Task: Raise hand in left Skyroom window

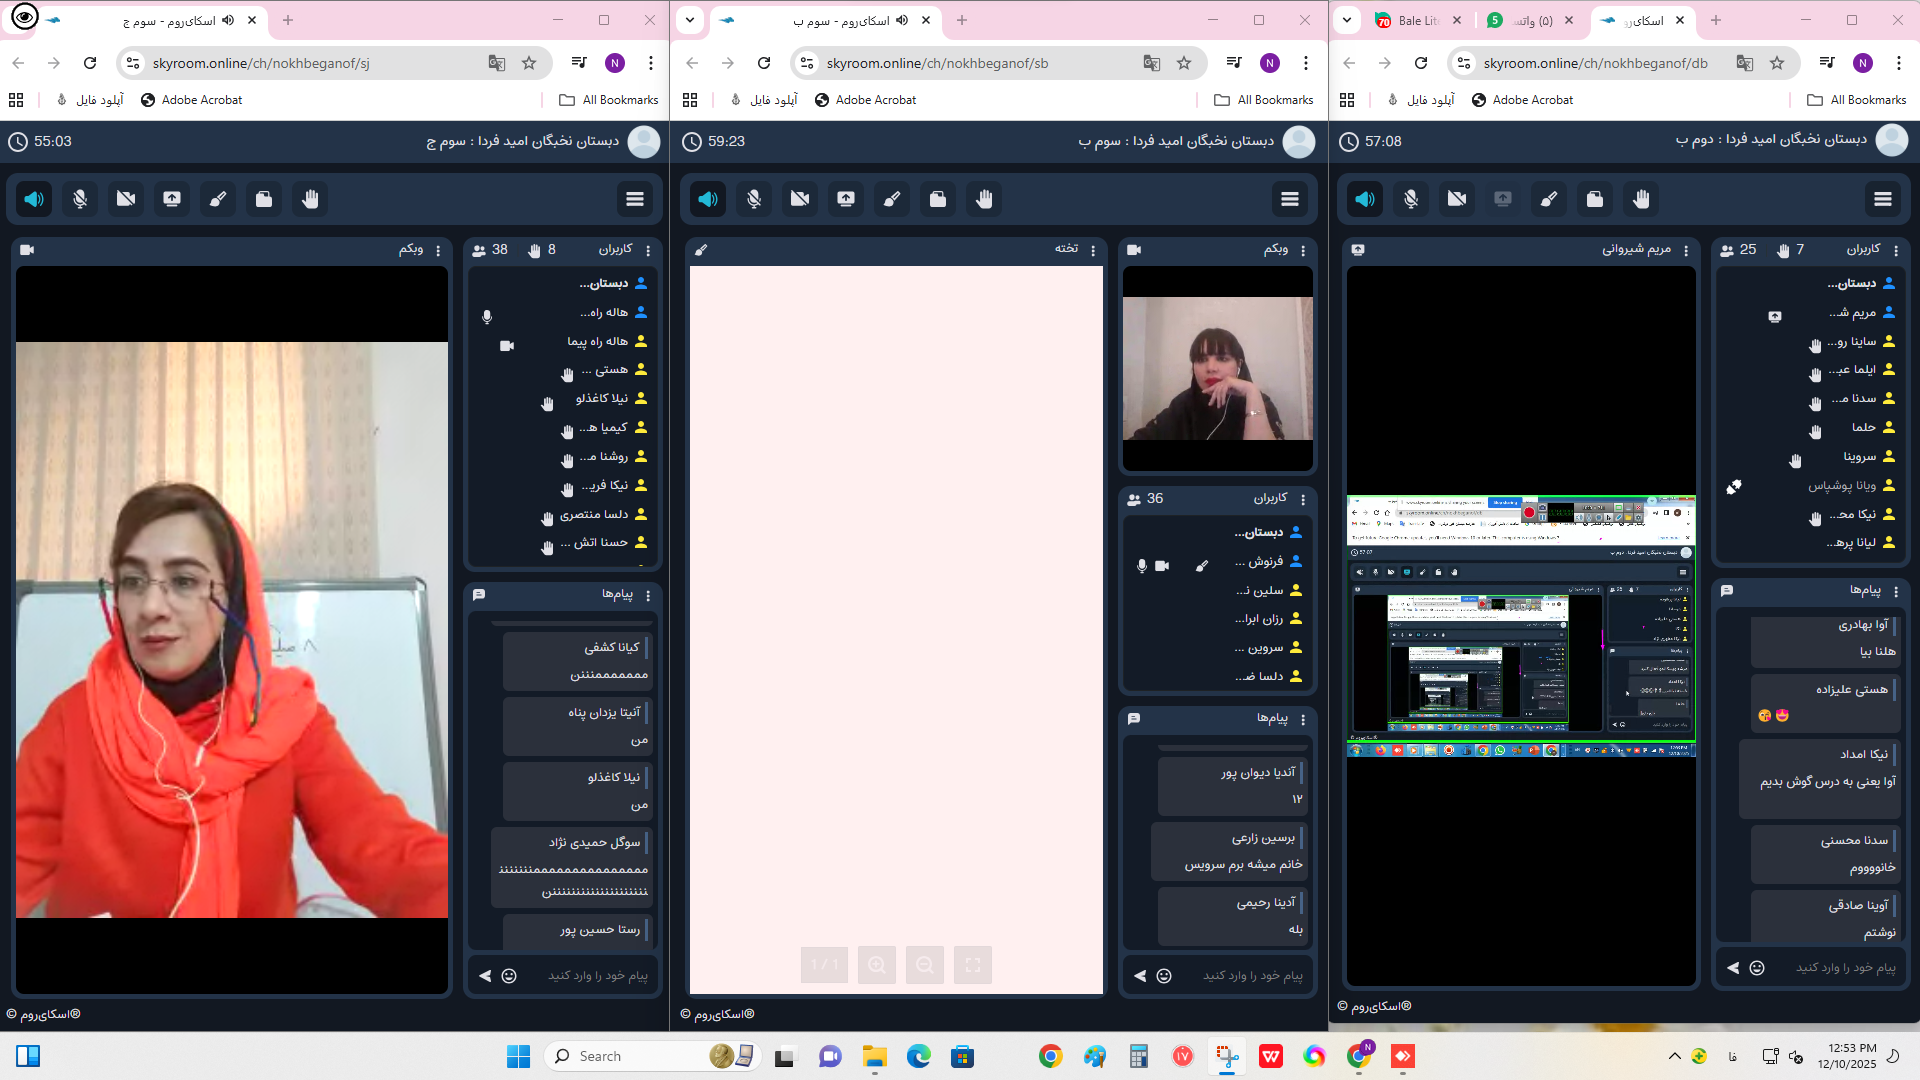Action: (310, 199)
